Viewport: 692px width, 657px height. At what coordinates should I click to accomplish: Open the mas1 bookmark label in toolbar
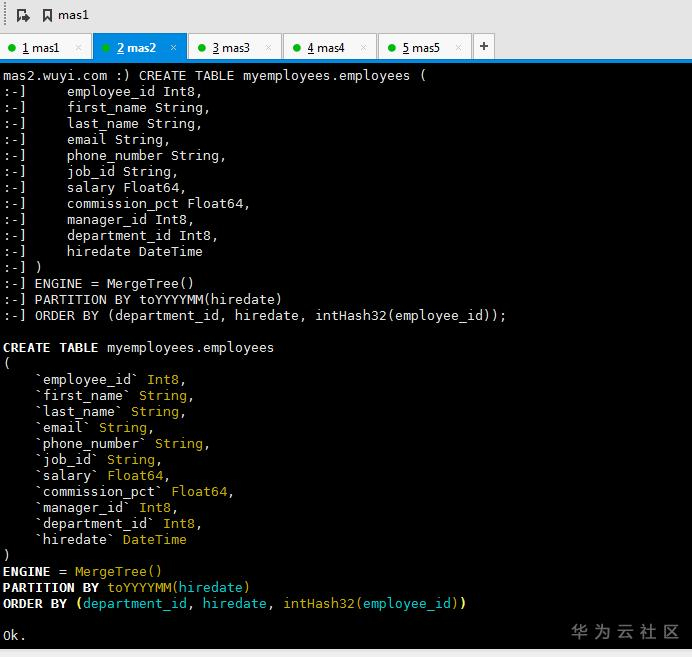coord(73,15)
